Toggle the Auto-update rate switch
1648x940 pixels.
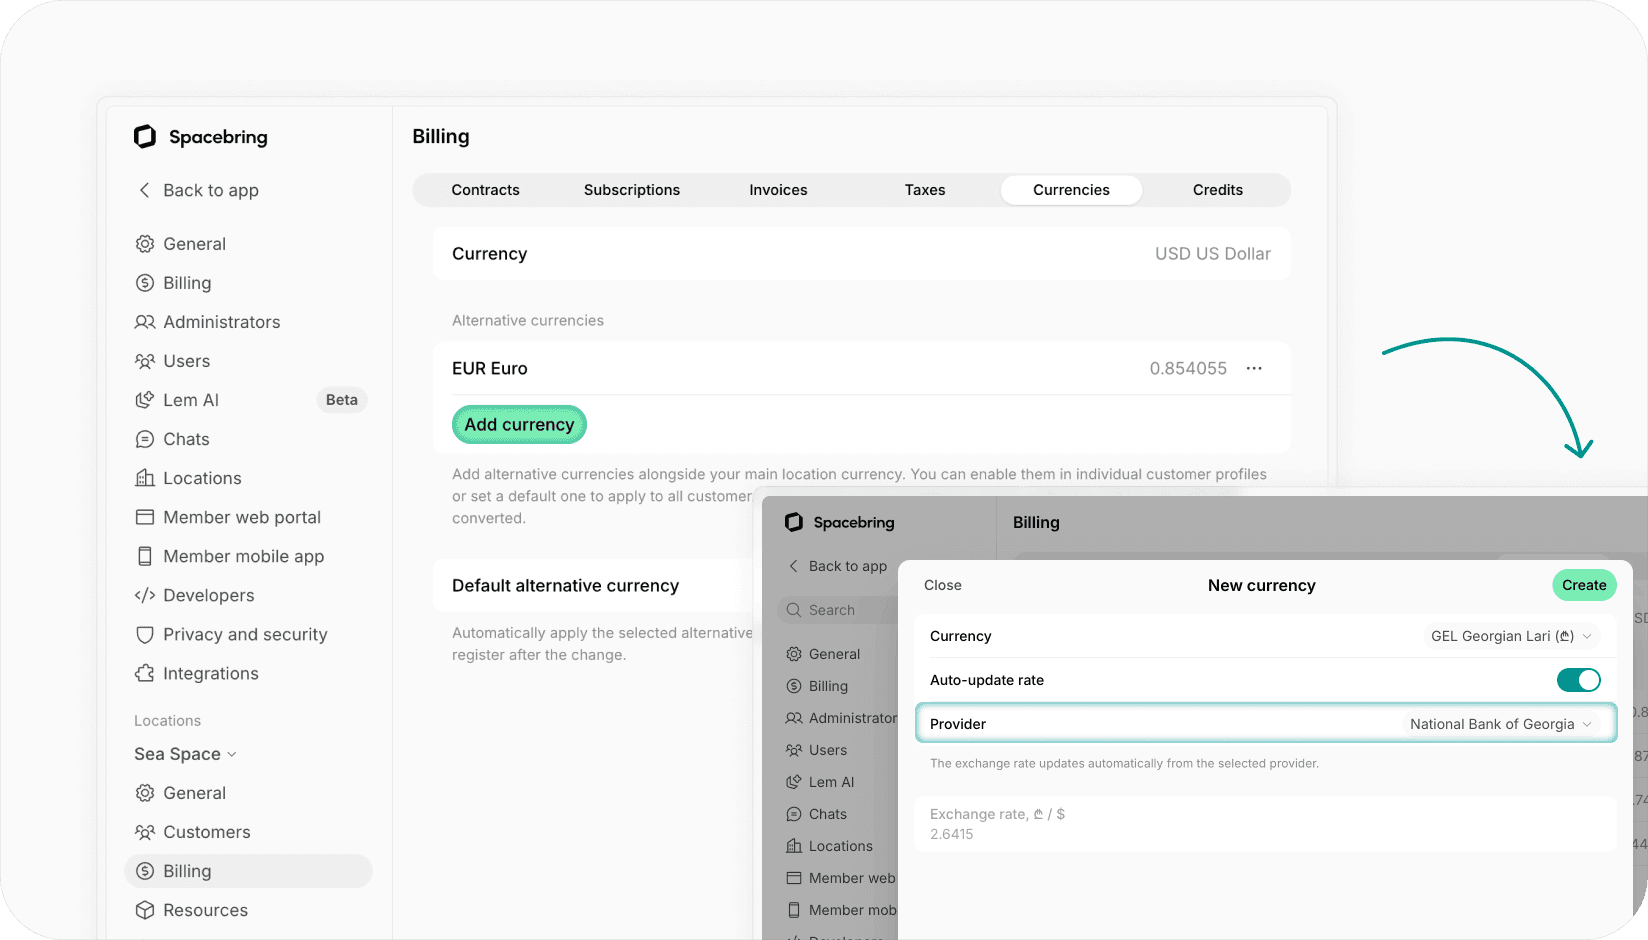pos(1579,680)
